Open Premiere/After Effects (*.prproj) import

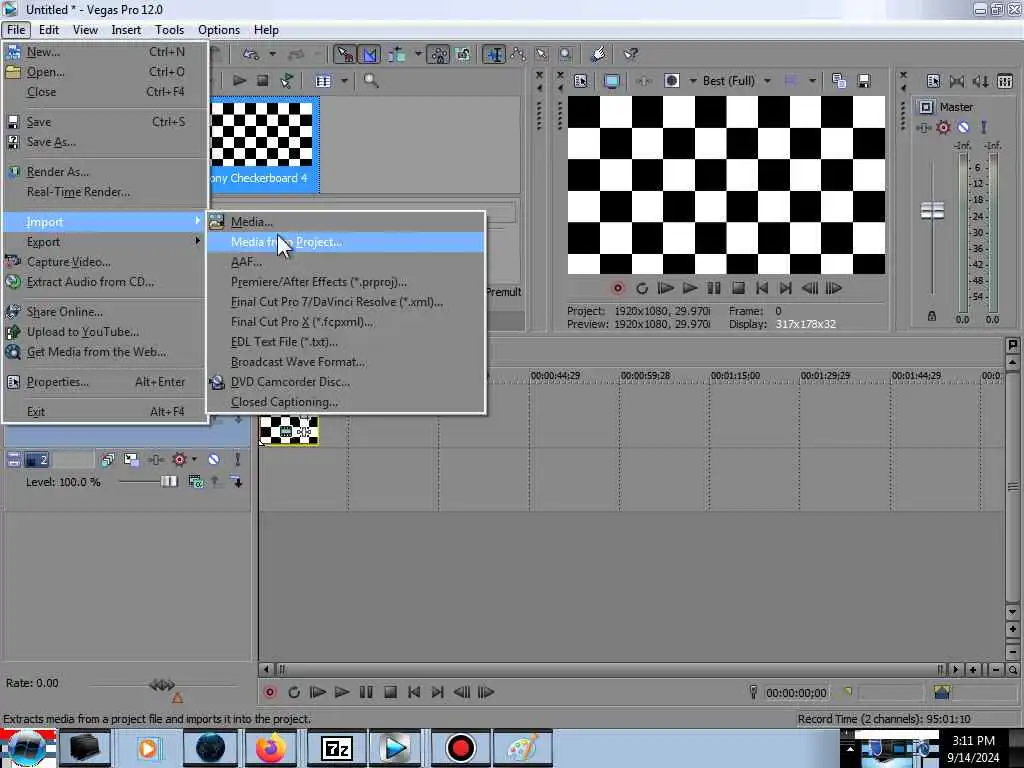pos(346,282)
